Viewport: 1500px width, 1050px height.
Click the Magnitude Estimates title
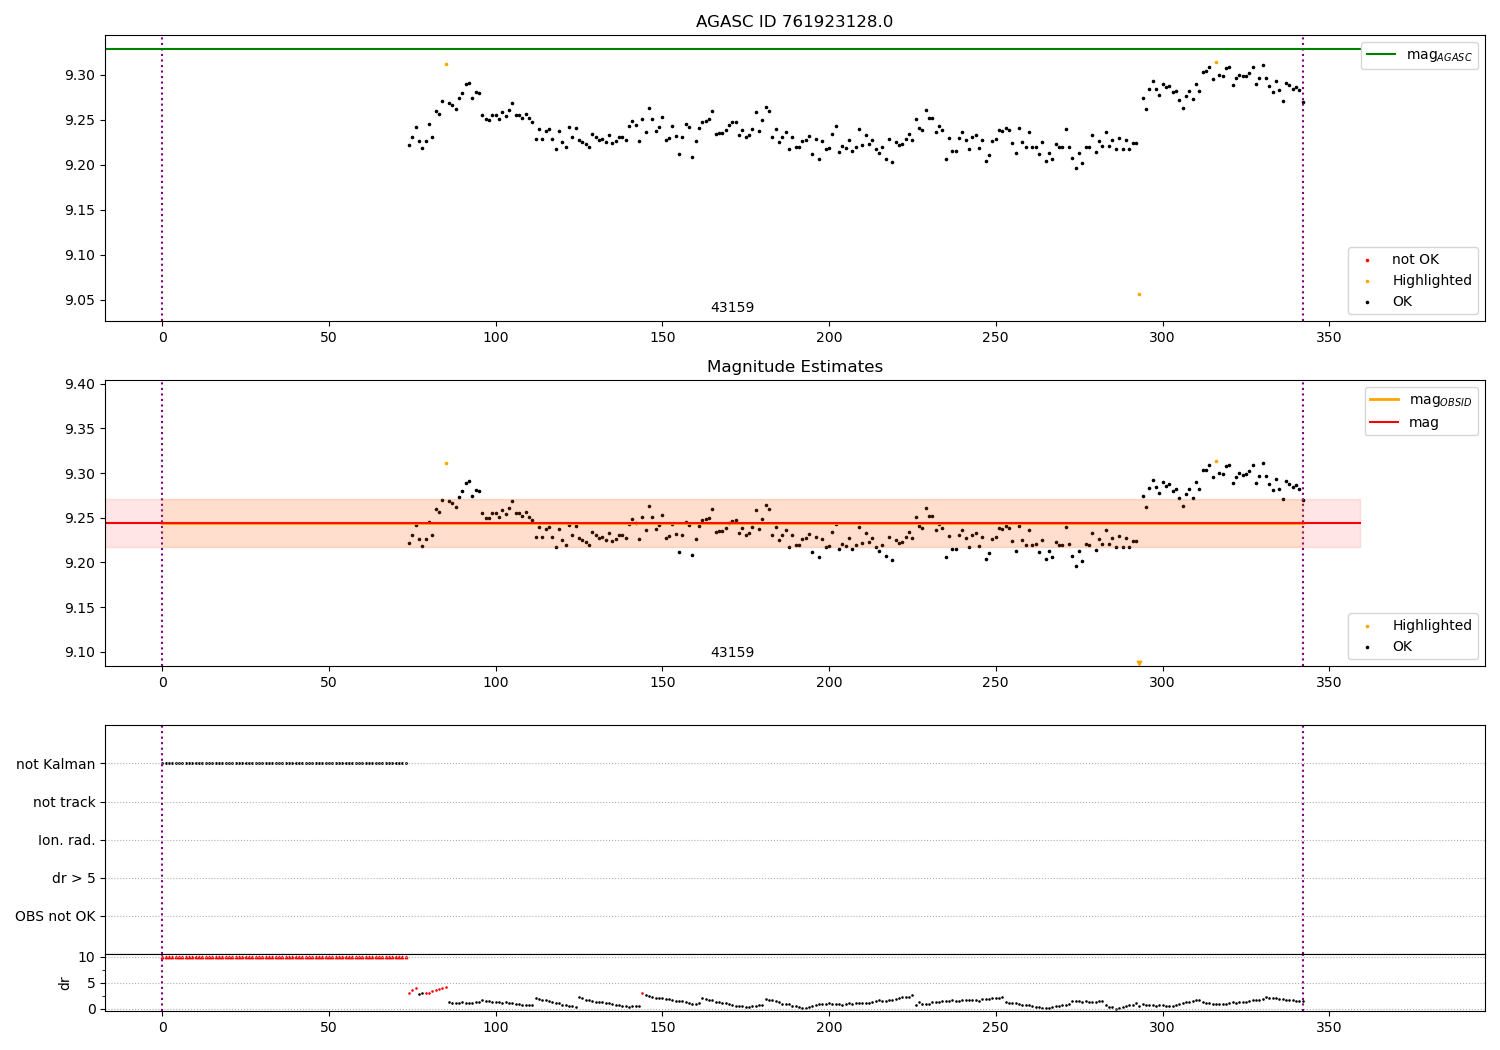[794, 367]
